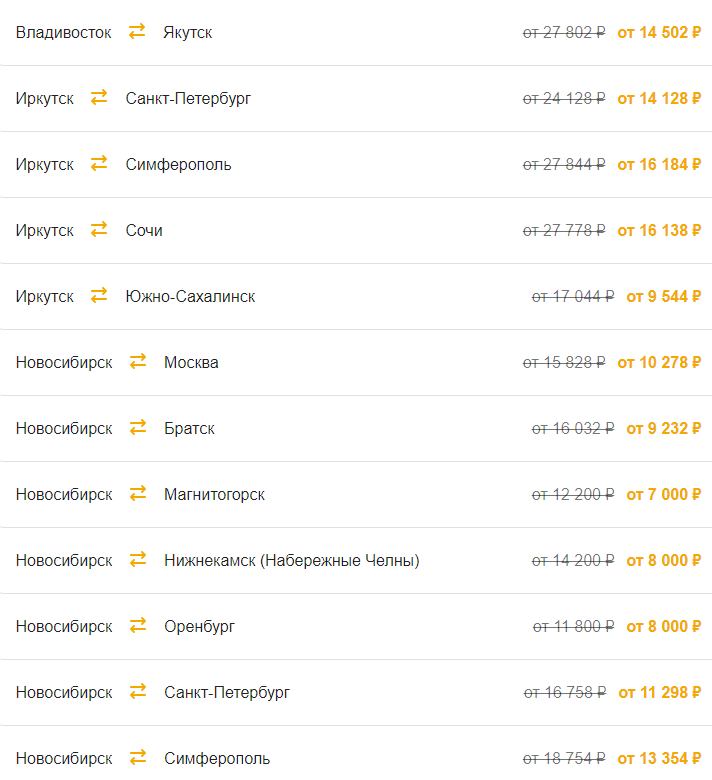This screenshot has width=712, height=780.
Task: Choose the 'от 10 278 ₽' Москва fare
Action: tap(659, 363)
